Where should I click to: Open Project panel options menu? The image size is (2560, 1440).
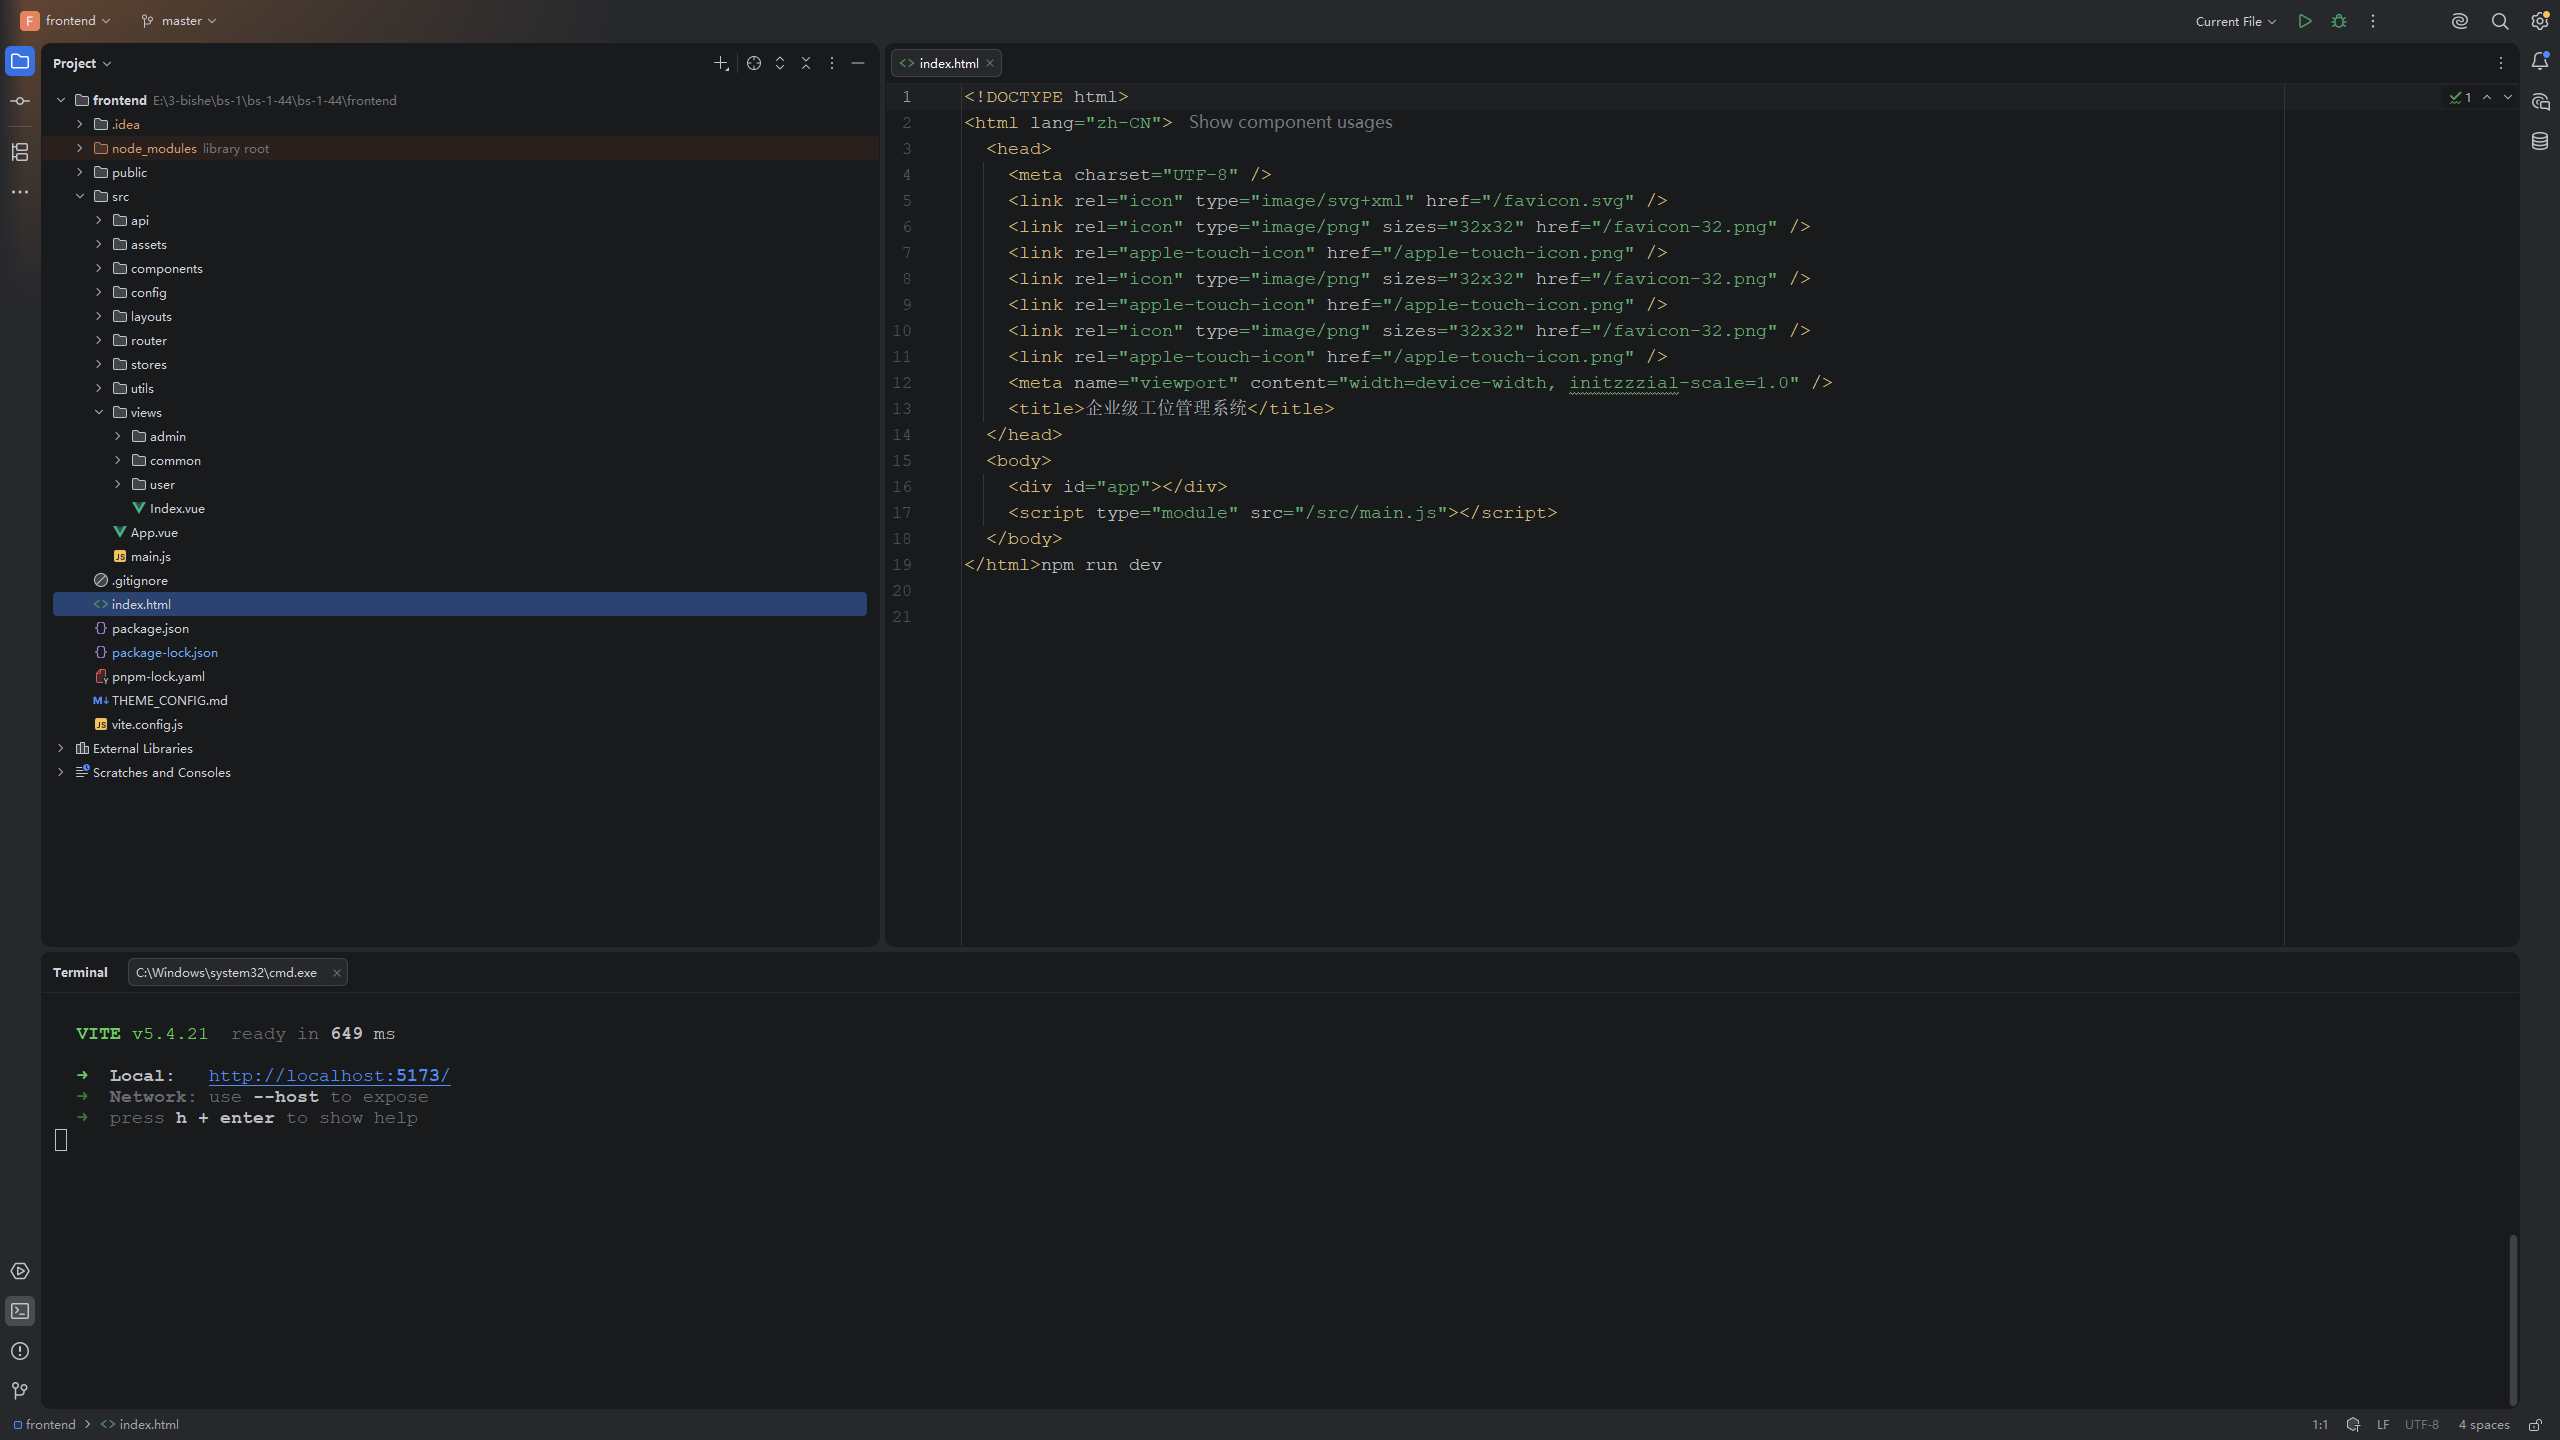832,63
